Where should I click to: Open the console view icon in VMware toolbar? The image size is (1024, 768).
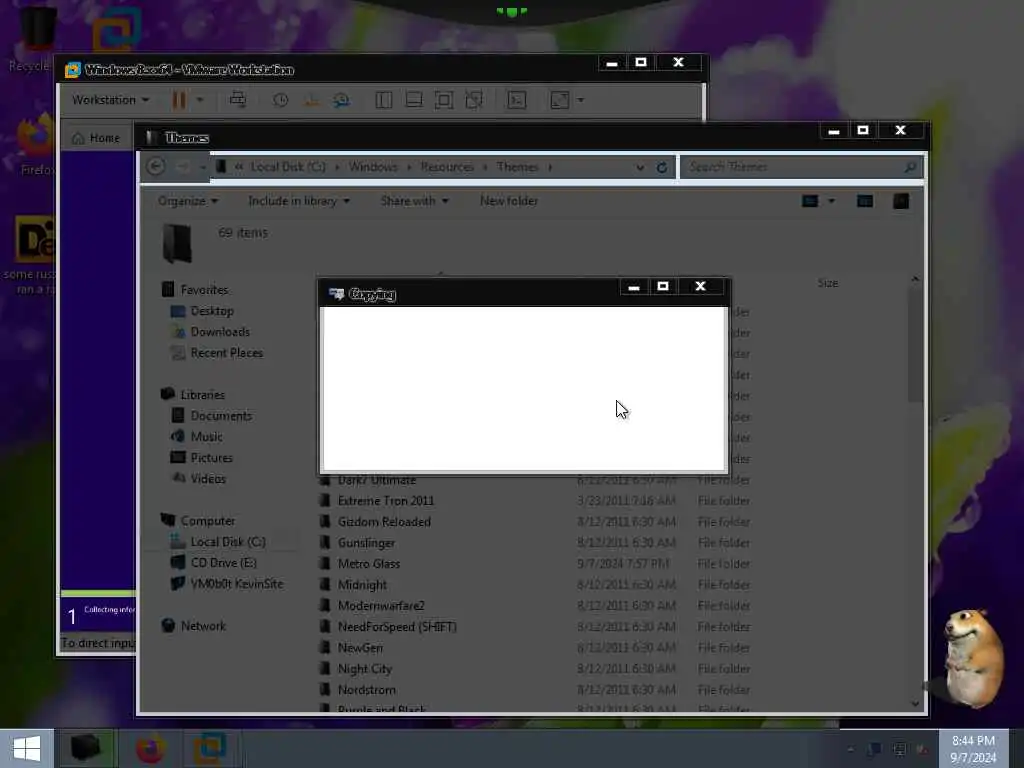[x=517, y=100]
